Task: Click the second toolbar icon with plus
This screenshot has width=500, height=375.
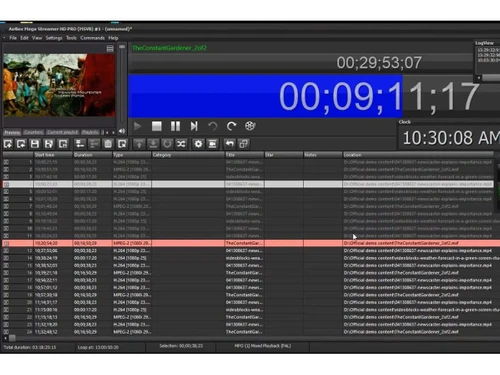Action: 21,144
